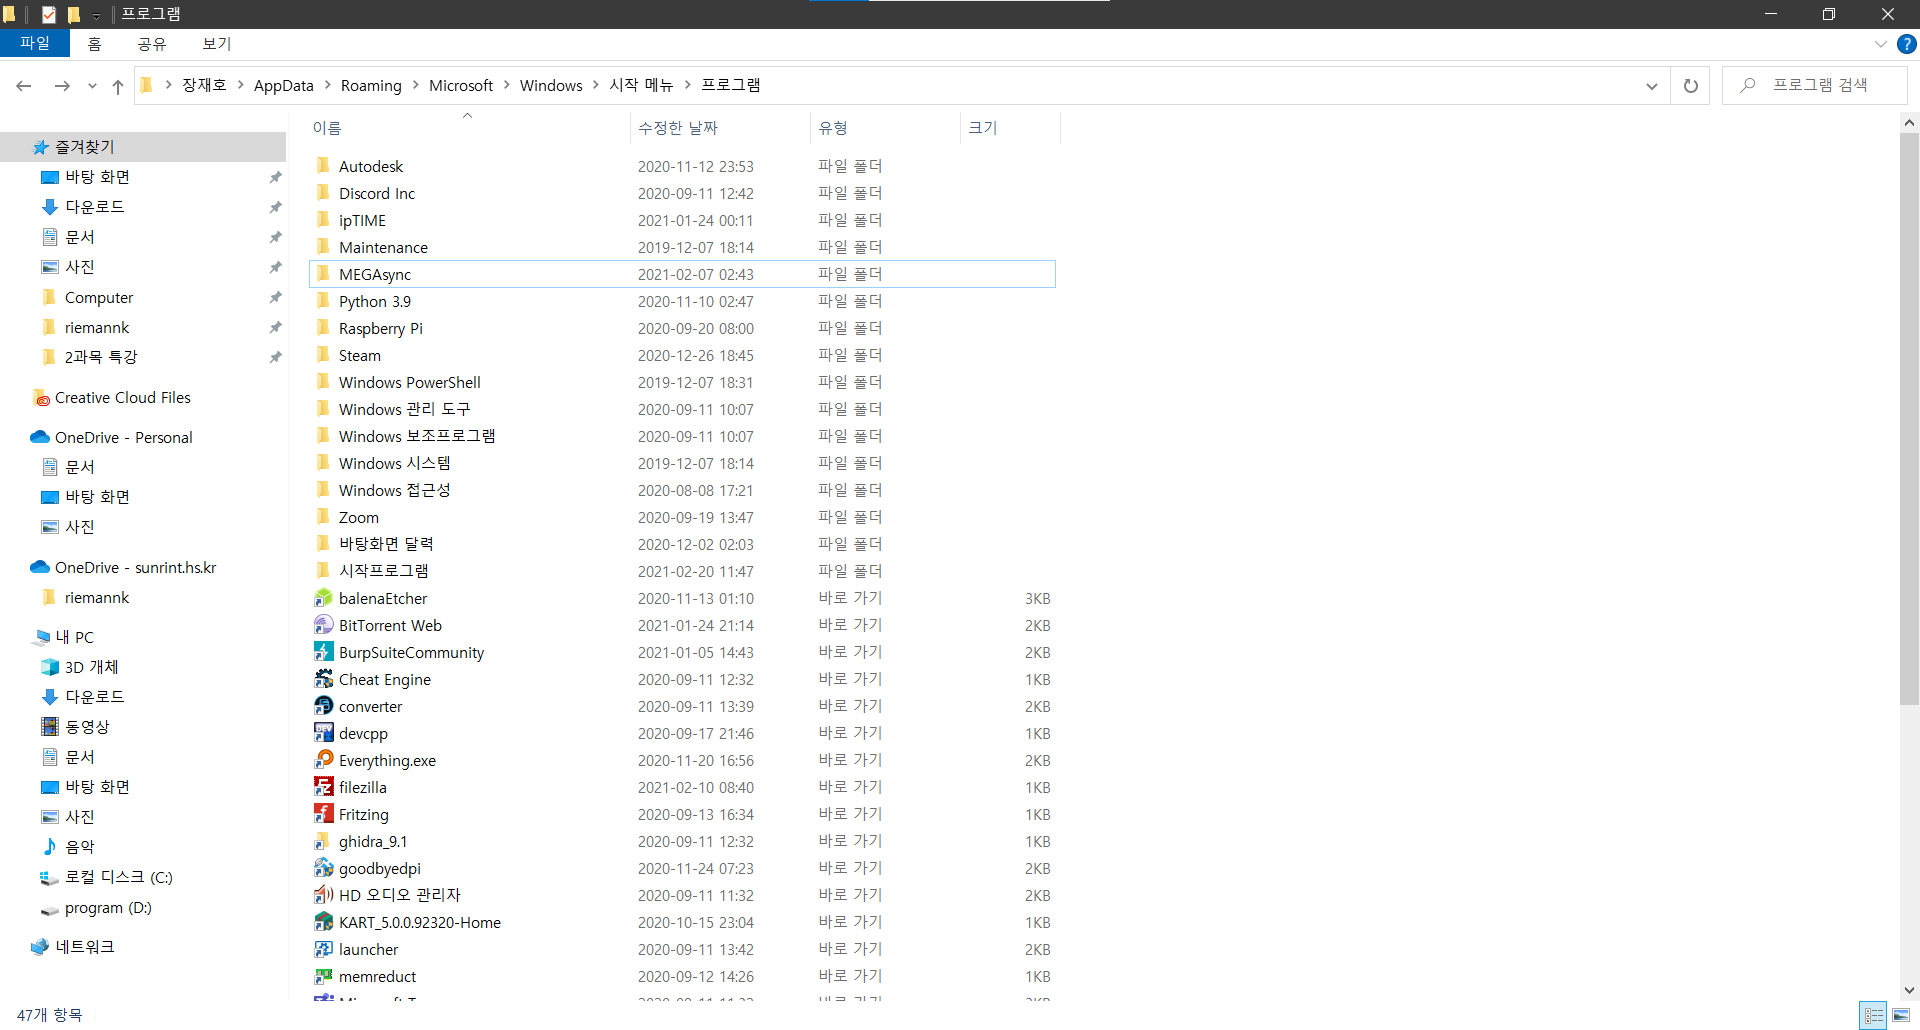Viewport: 1920px width, 1030px height.
Task: Select the 시작프로그램 folder
Action: click(x=383, y=571)
